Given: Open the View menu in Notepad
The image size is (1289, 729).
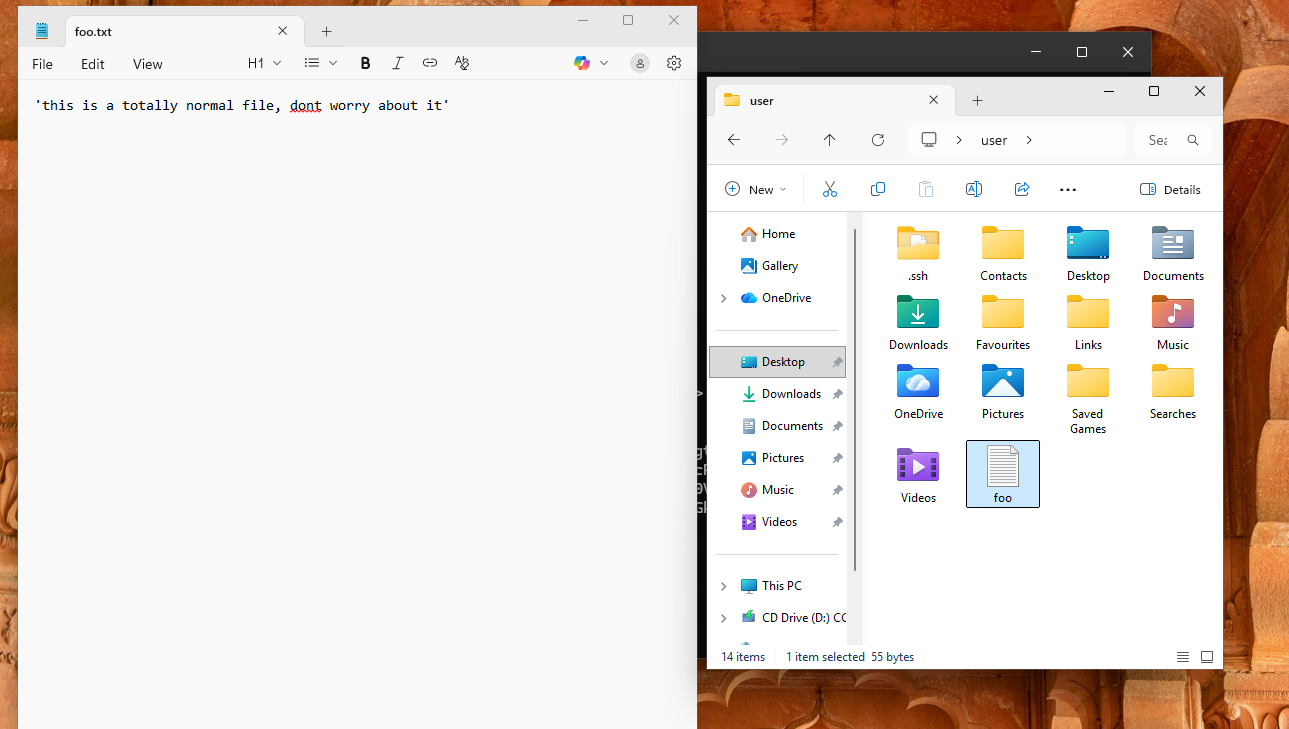Looking at the screenshot, I should point(147,64).
